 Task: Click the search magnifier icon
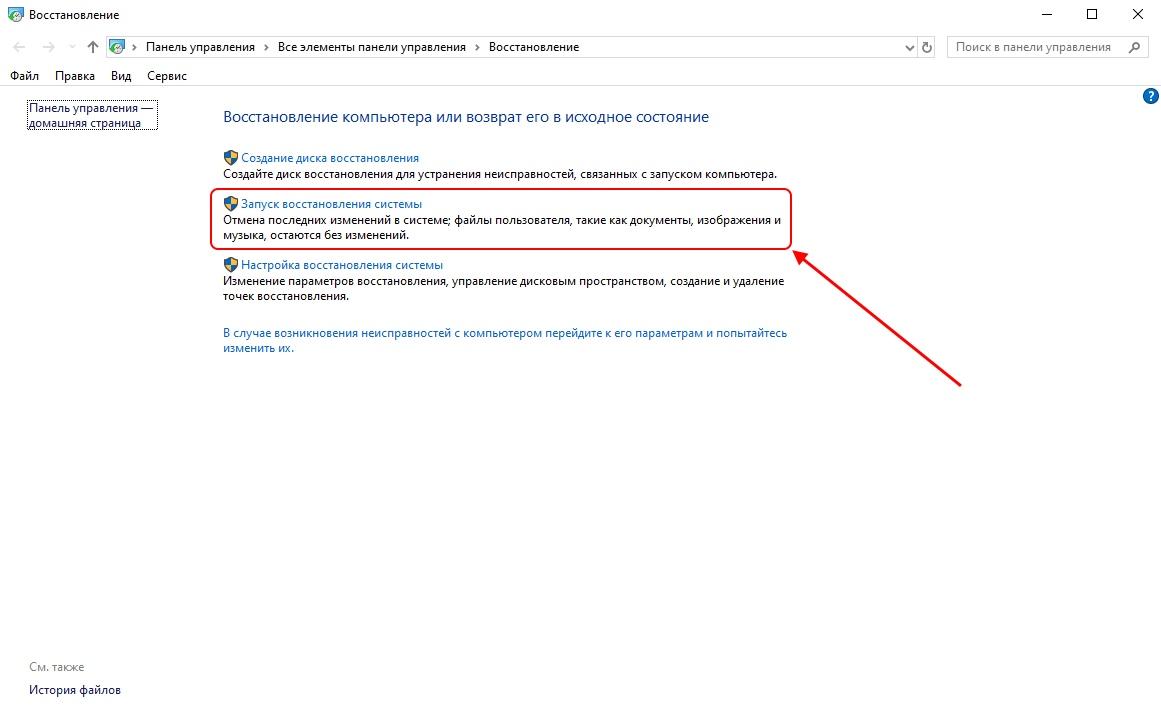click(1134, 47)
